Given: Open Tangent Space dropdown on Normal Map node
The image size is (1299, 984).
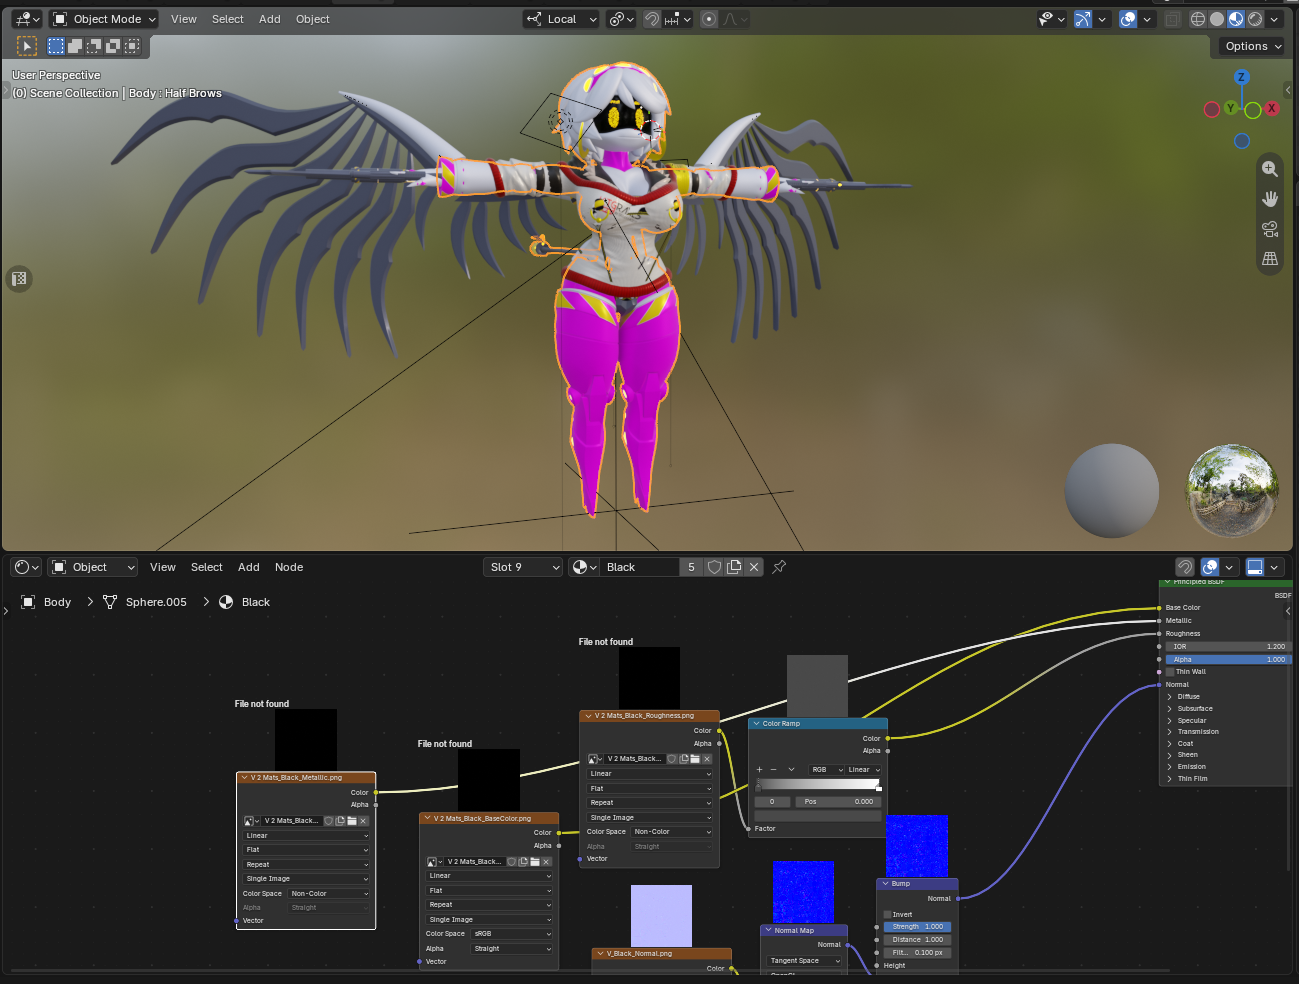Looking at the screenshot, I should (x=805, y=961).
